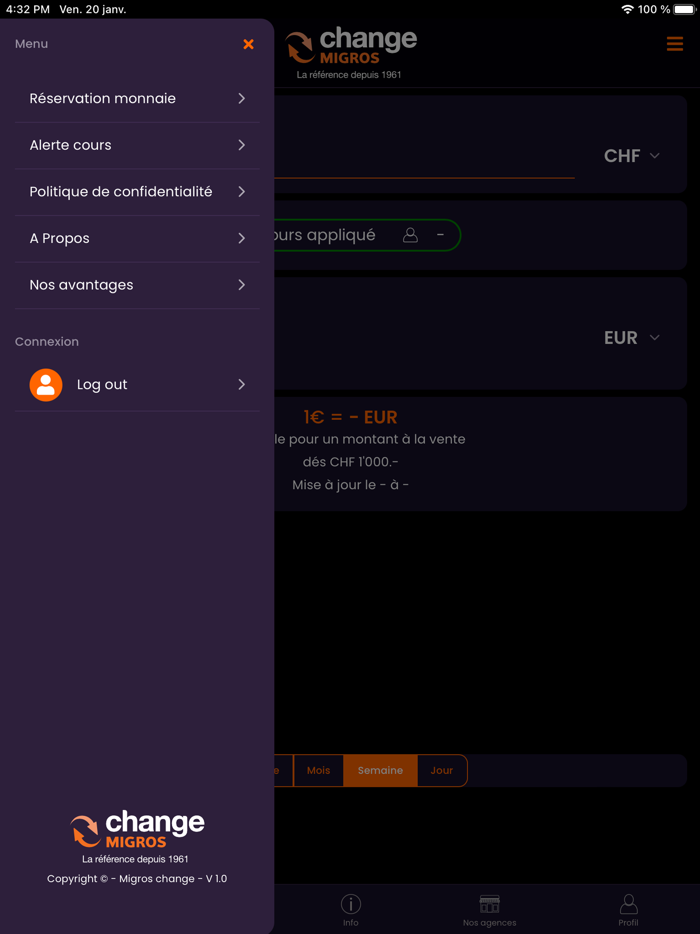Open Politique de confidentialité
The image size is (700, 934).
(x=136, y=191)
